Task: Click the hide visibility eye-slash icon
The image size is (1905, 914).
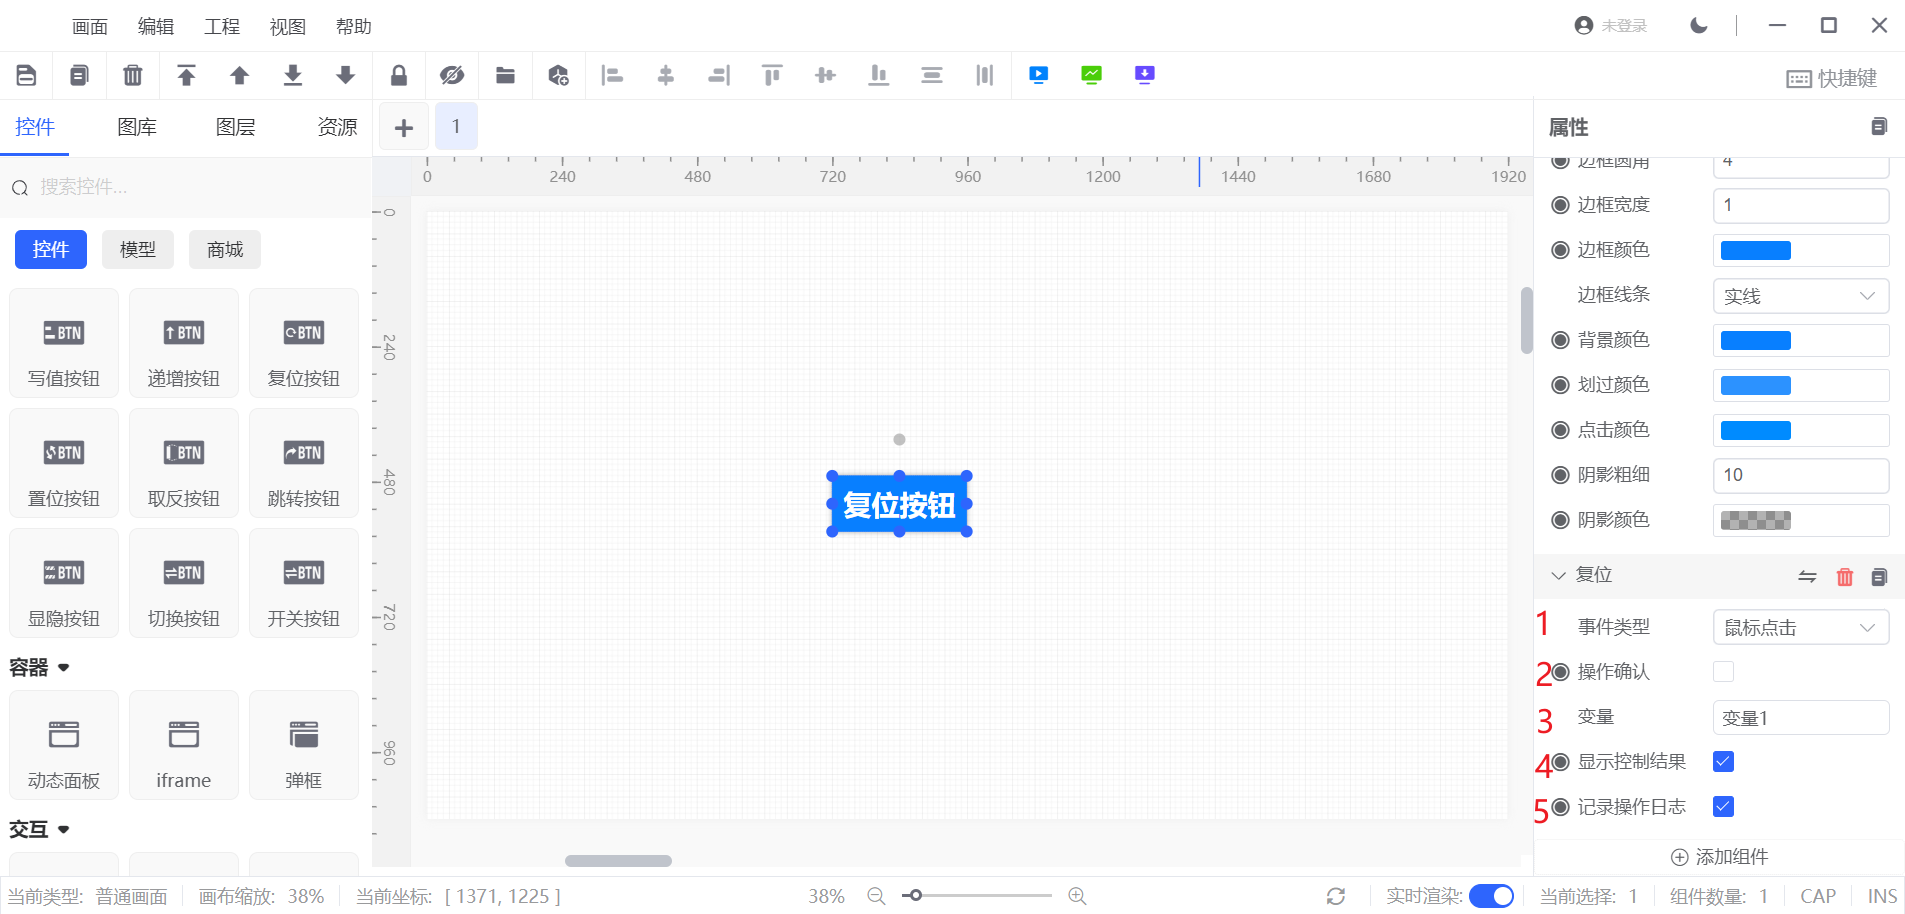Action: point(452,75)
